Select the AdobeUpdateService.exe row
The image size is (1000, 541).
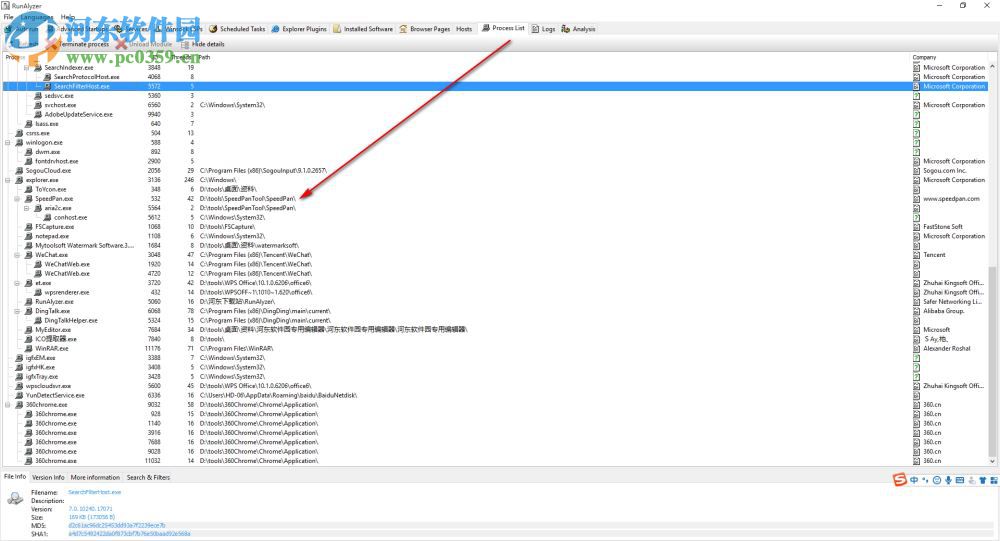496,114
